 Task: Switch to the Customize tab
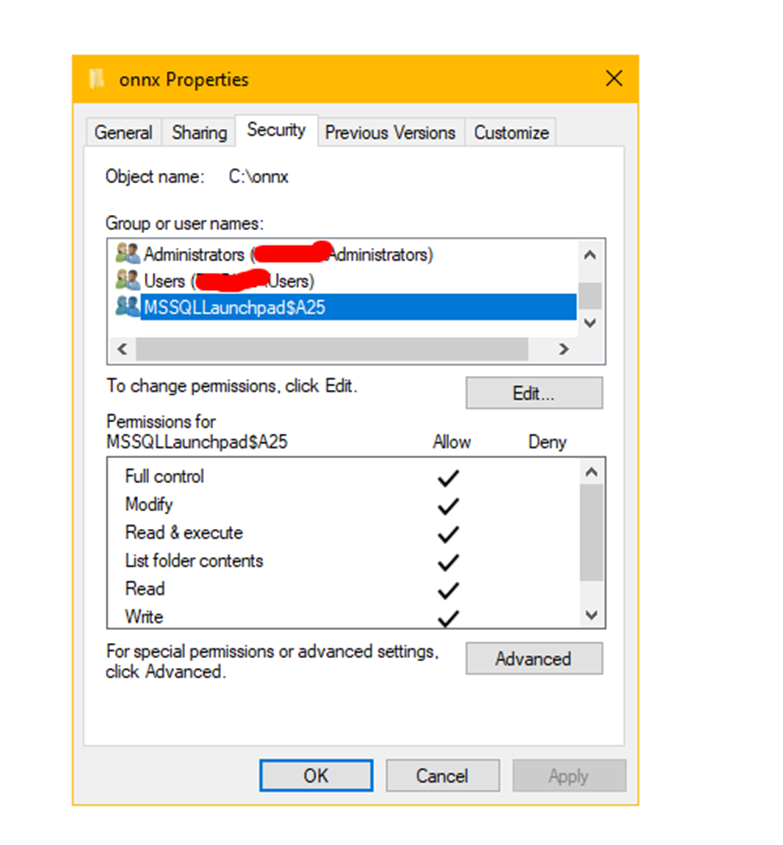[511, 133]
